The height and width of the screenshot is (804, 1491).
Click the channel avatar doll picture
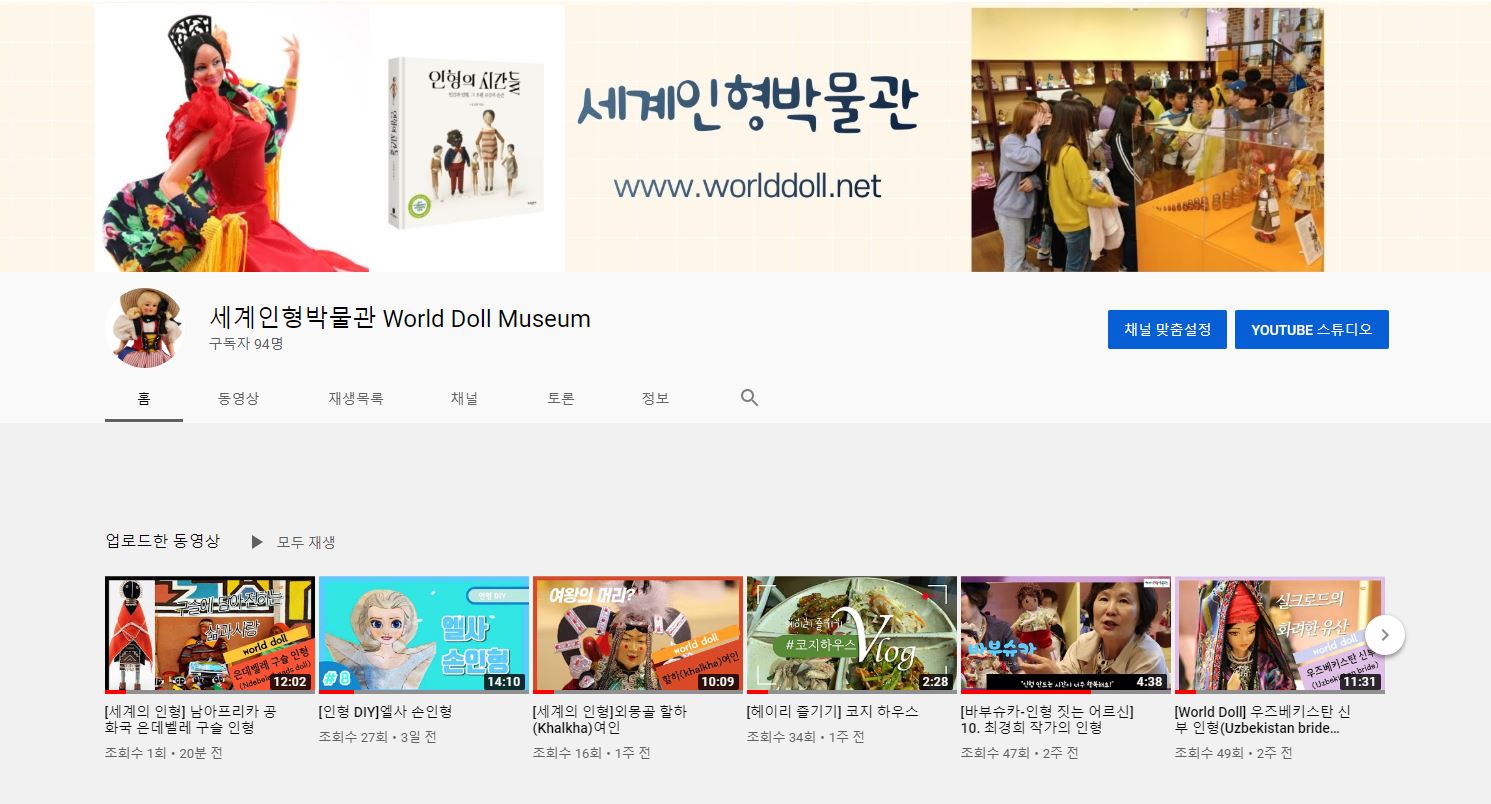pyautogui.click(x=145, y=328)
